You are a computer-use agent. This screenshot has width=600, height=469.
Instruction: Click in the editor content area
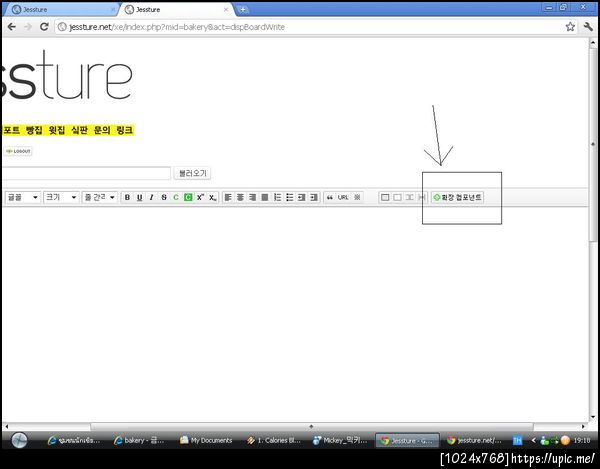[295, 314]
